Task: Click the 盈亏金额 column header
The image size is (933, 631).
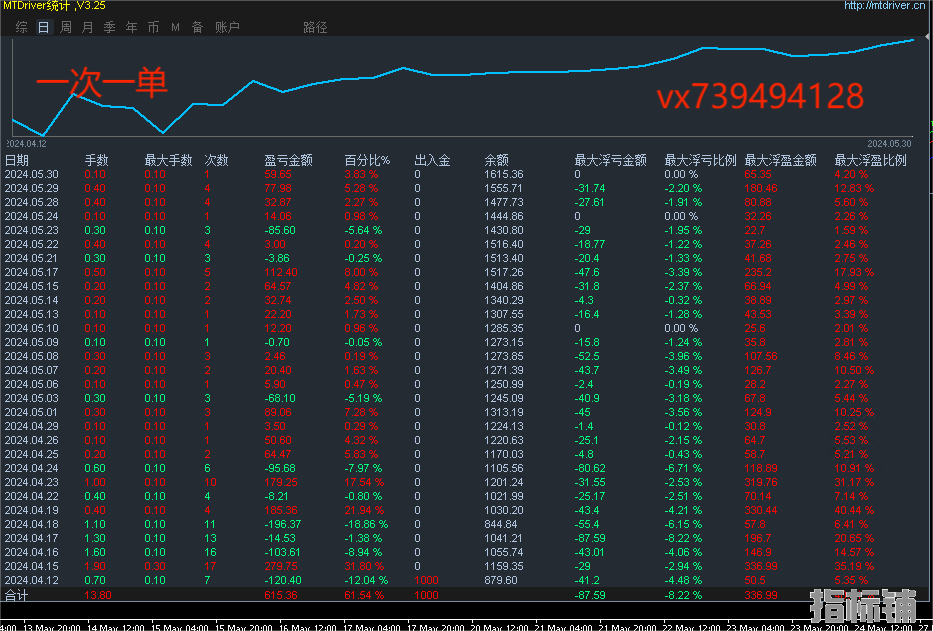Action: pos(288,160)
